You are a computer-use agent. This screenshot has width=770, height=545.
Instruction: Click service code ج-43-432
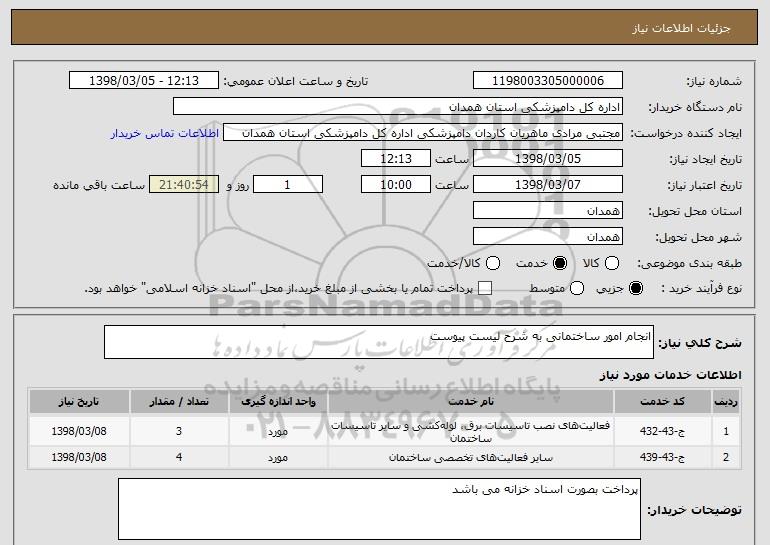[662, 432]
